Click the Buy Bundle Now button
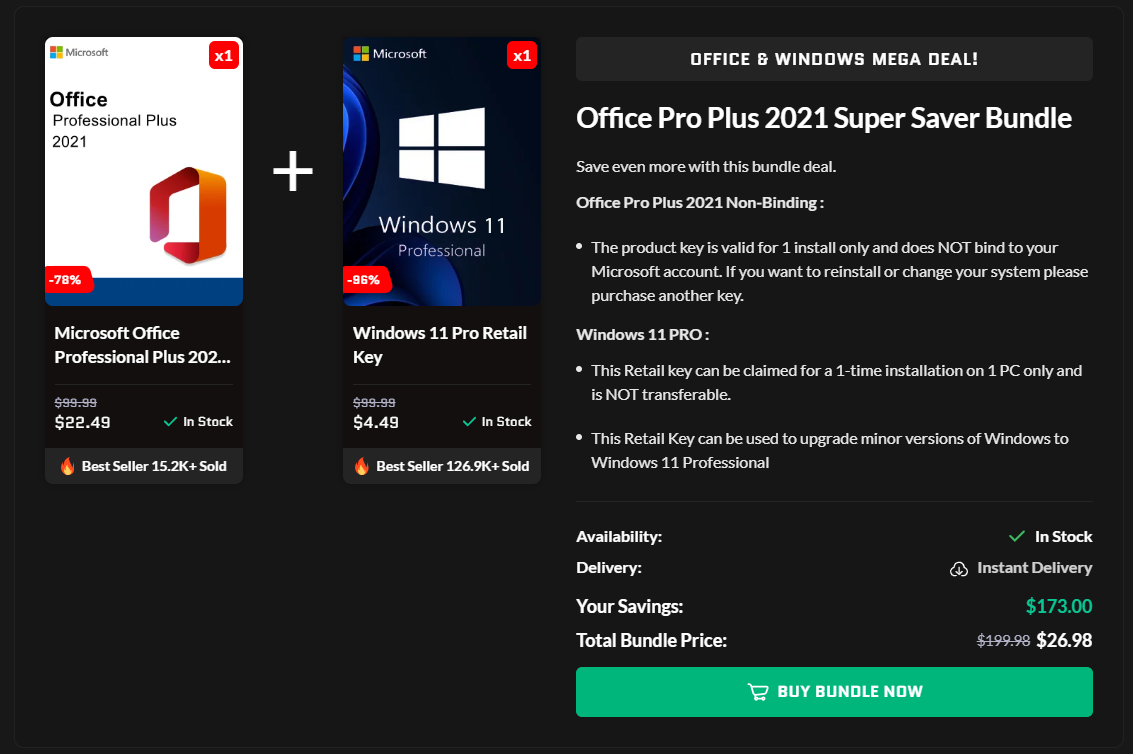Viewport: 1133px width, 754px height. pos(834,692)
